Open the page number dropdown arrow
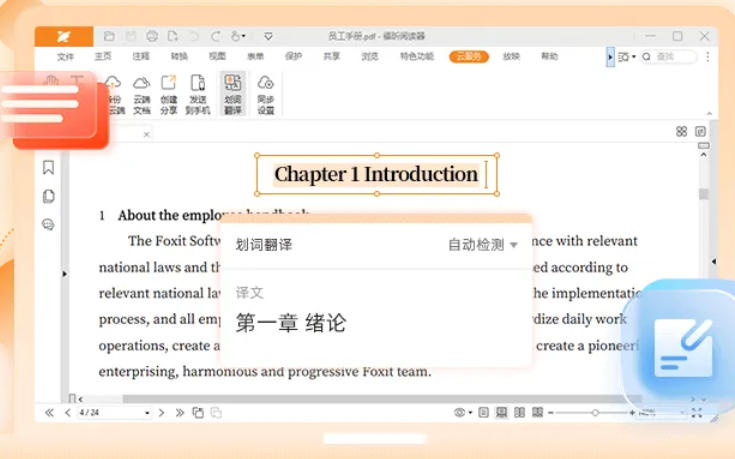735x459 pixels. [147, 413]
